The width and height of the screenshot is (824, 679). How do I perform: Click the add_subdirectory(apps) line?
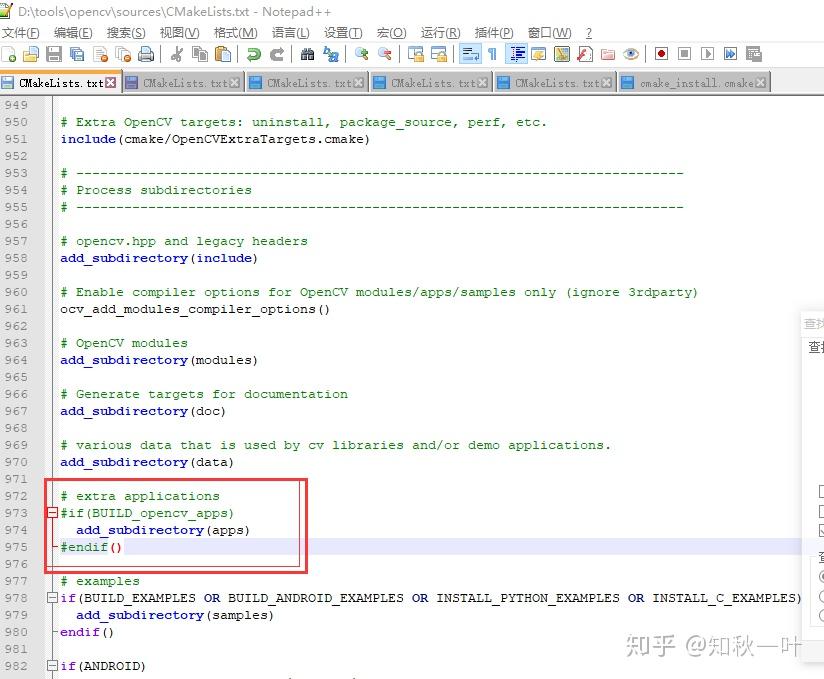click(x=163, y=530)
